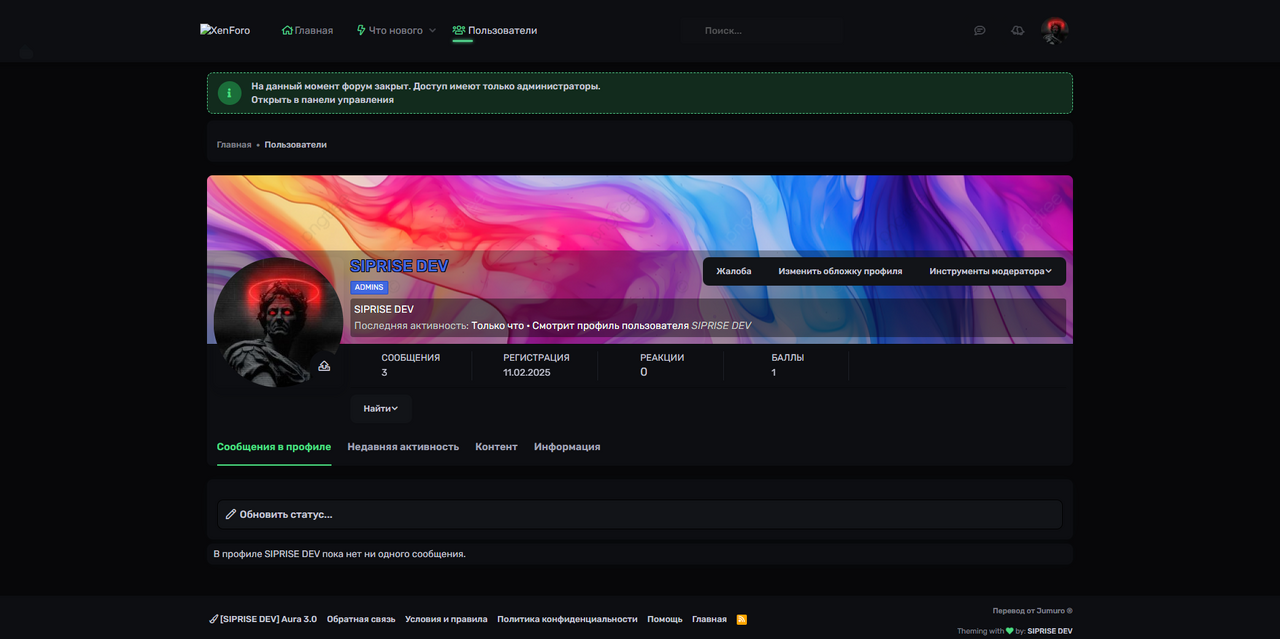Click the XenForo logo
Screen dimensions: 1280x639
tap(225, 31)
